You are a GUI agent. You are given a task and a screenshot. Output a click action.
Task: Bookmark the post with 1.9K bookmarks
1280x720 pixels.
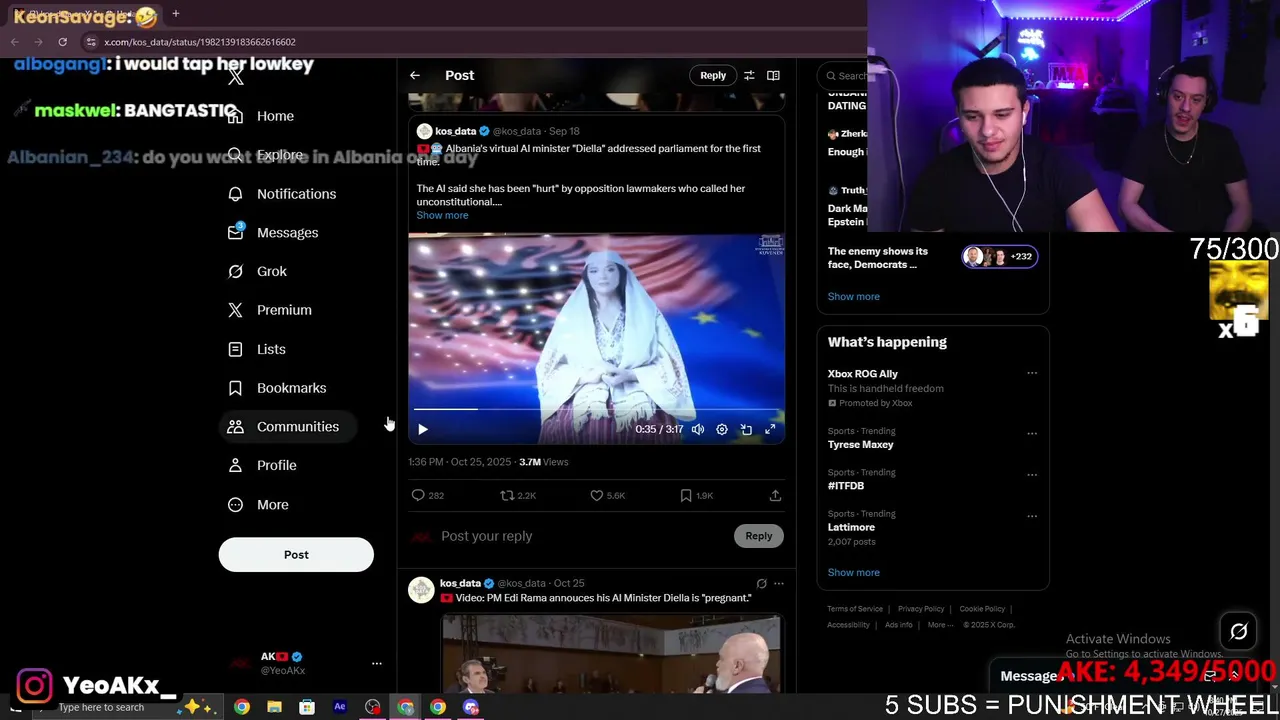696,495
